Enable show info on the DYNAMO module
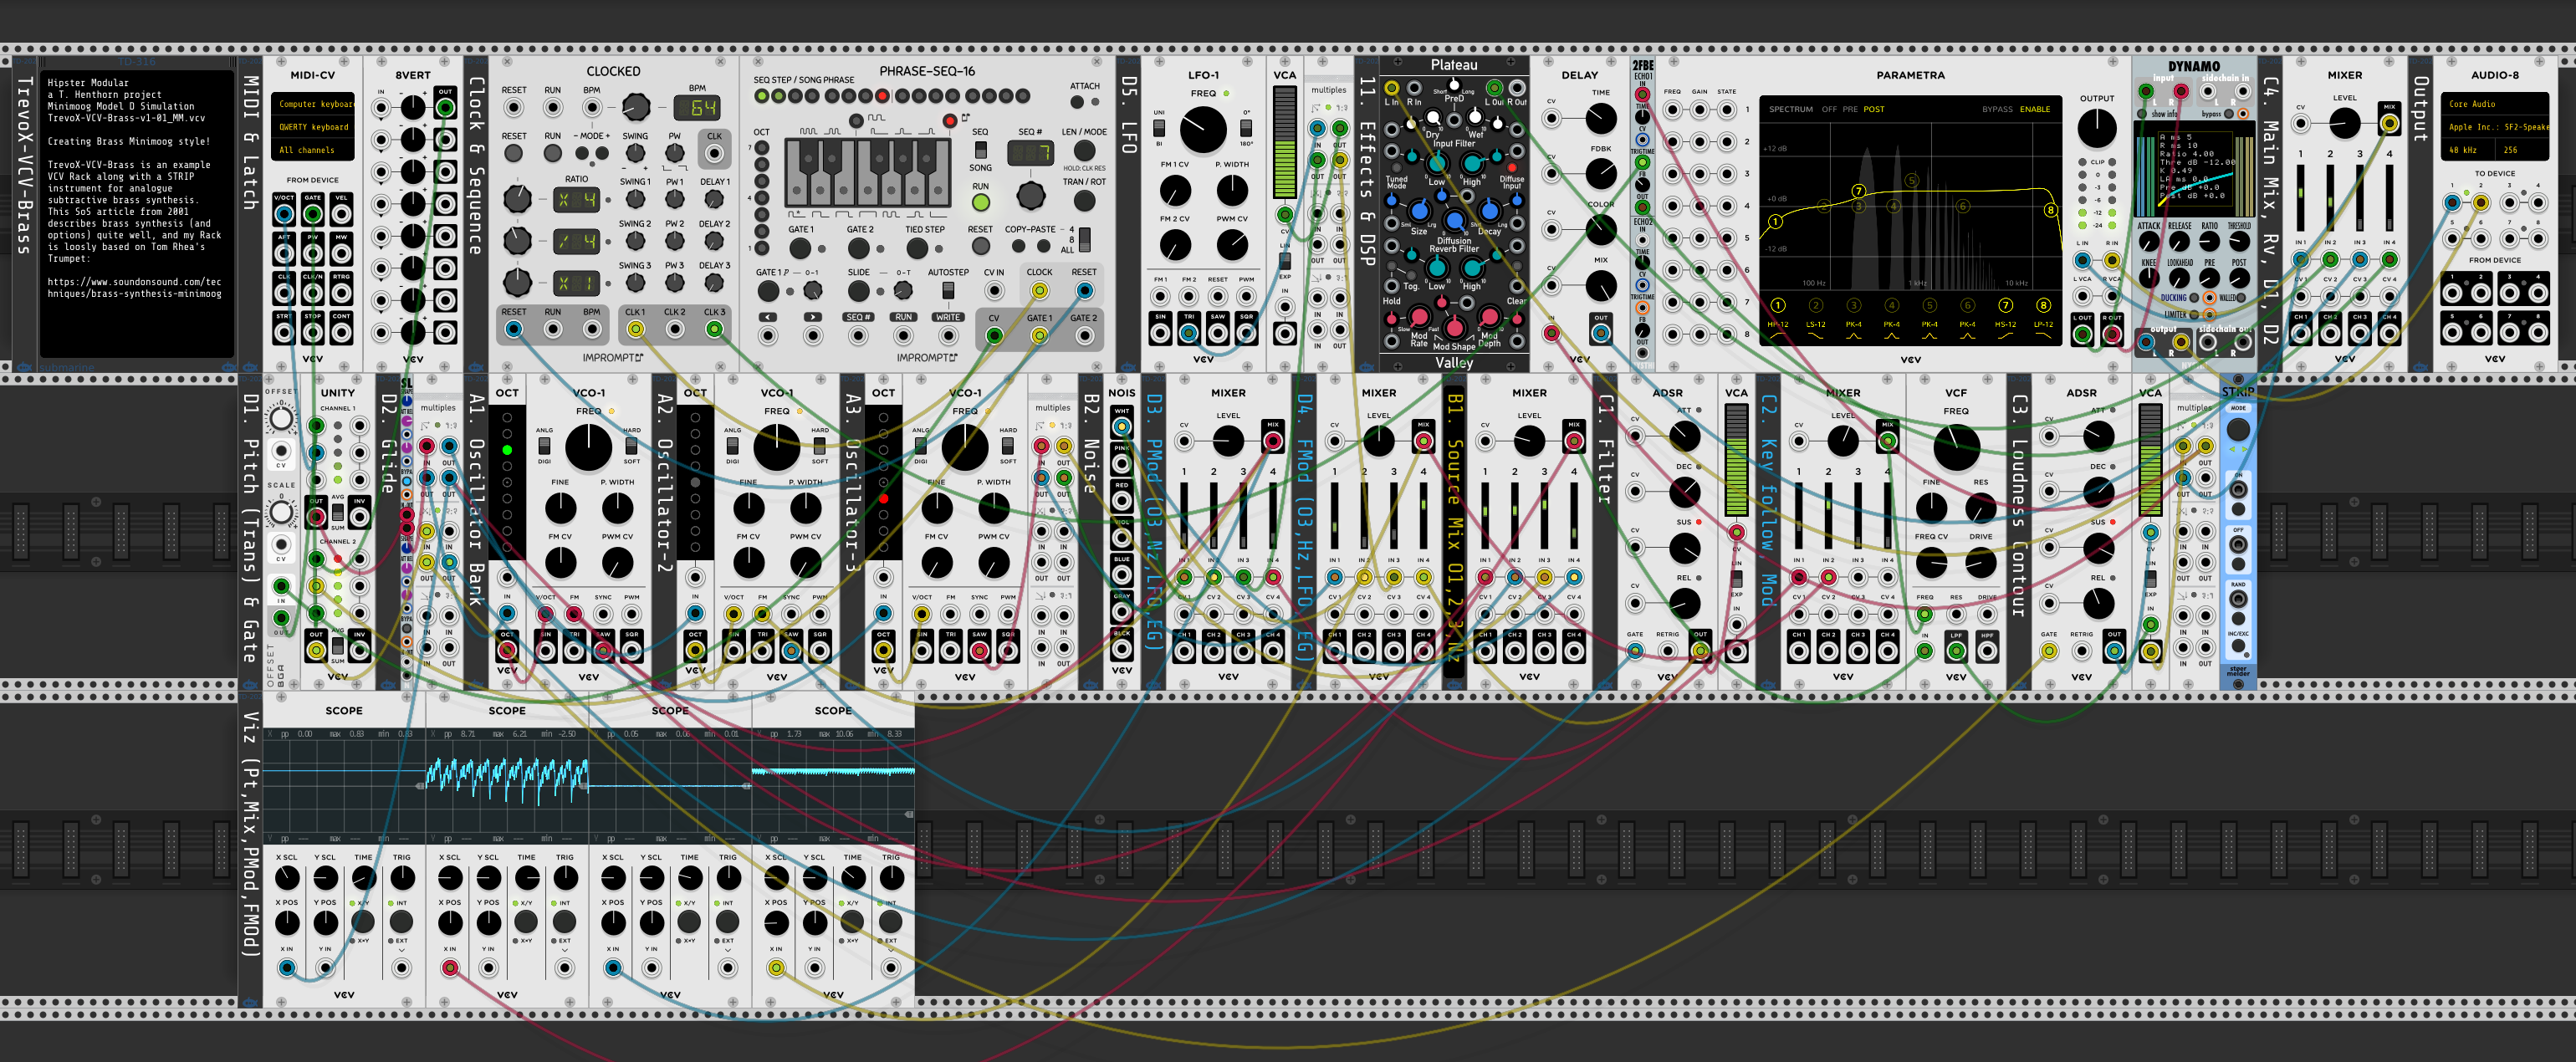The height and width of the screenshot is (1062, 2576). click(x=2142, y=114)
